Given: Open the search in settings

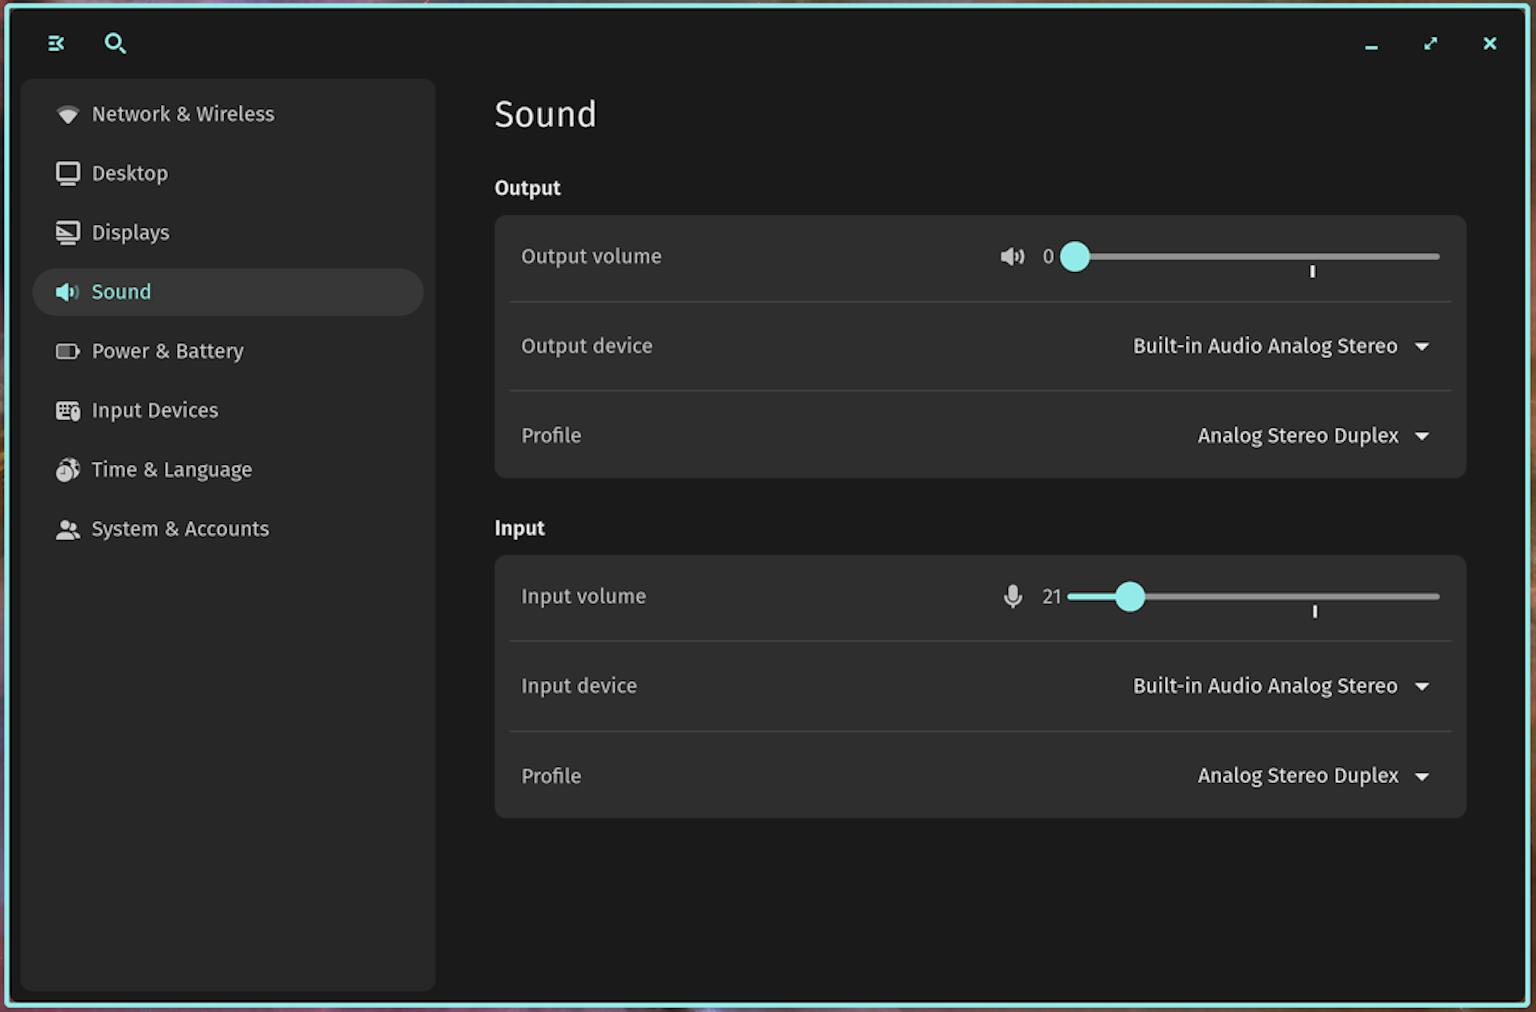Looking at the screenshot, I should coord(115,43).
